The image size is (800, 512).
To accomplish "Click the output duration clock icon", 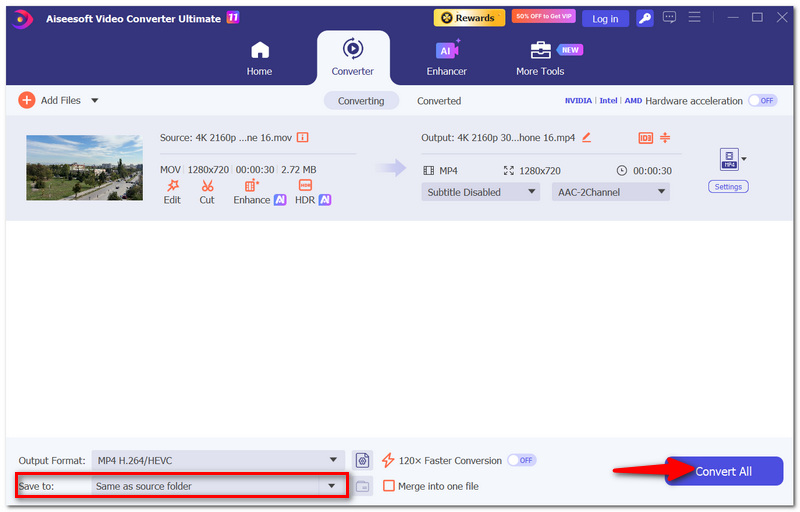I will pyautogui.click(x=621, y=171).
